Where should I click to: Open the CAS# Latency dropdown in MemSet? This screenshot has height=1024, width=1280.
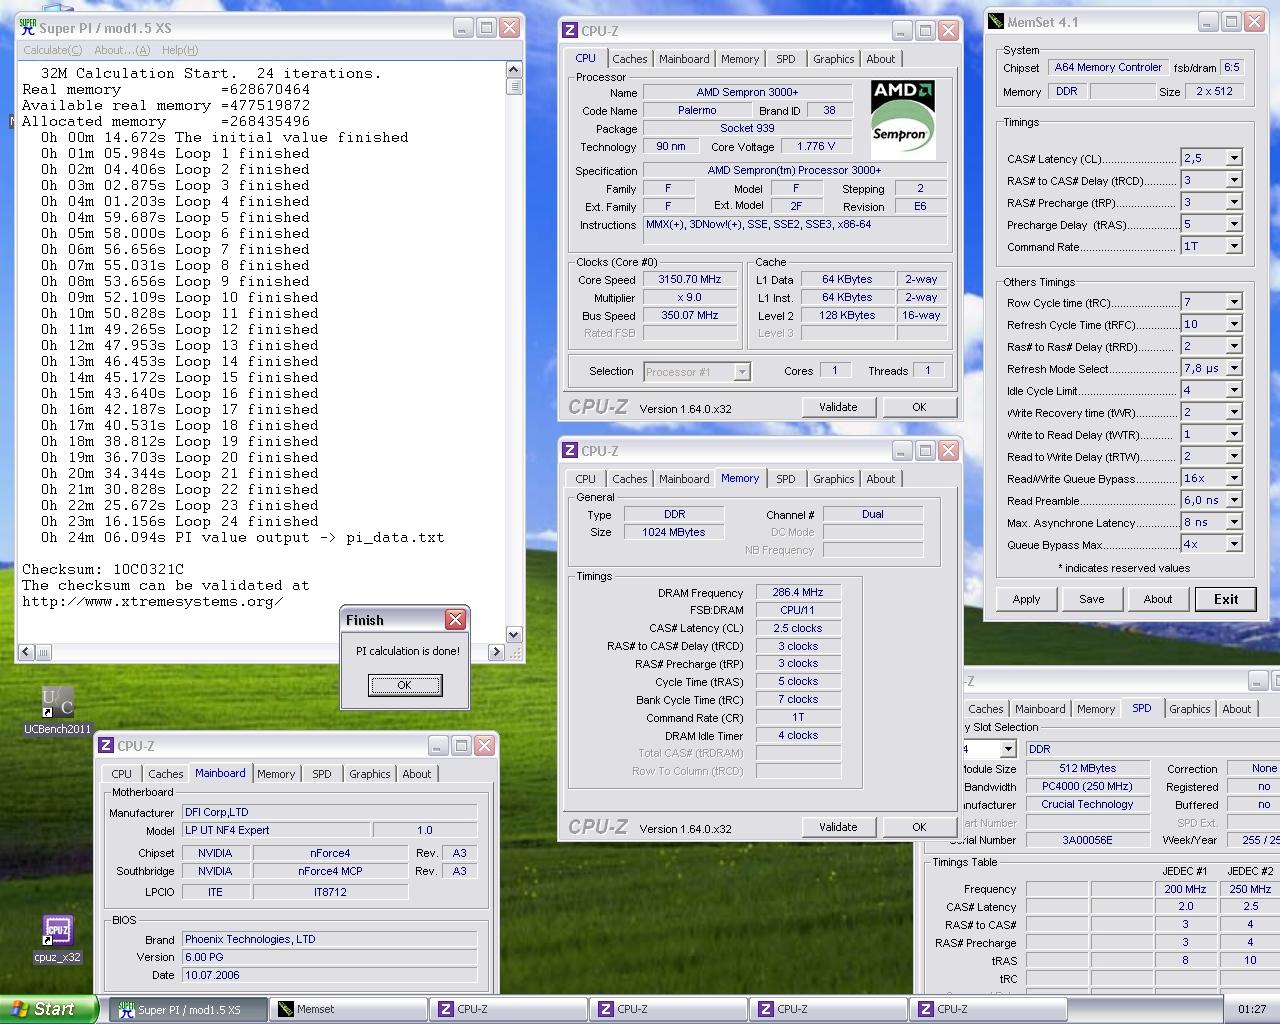(1234, 158)
